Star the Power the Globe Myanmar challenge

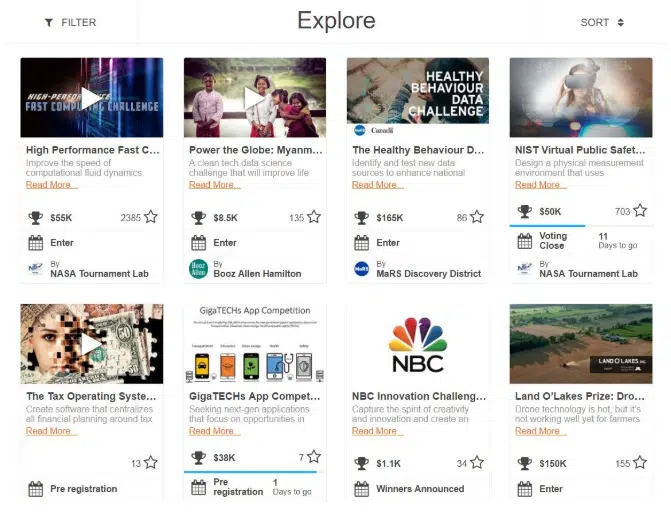tap(314, 217)
